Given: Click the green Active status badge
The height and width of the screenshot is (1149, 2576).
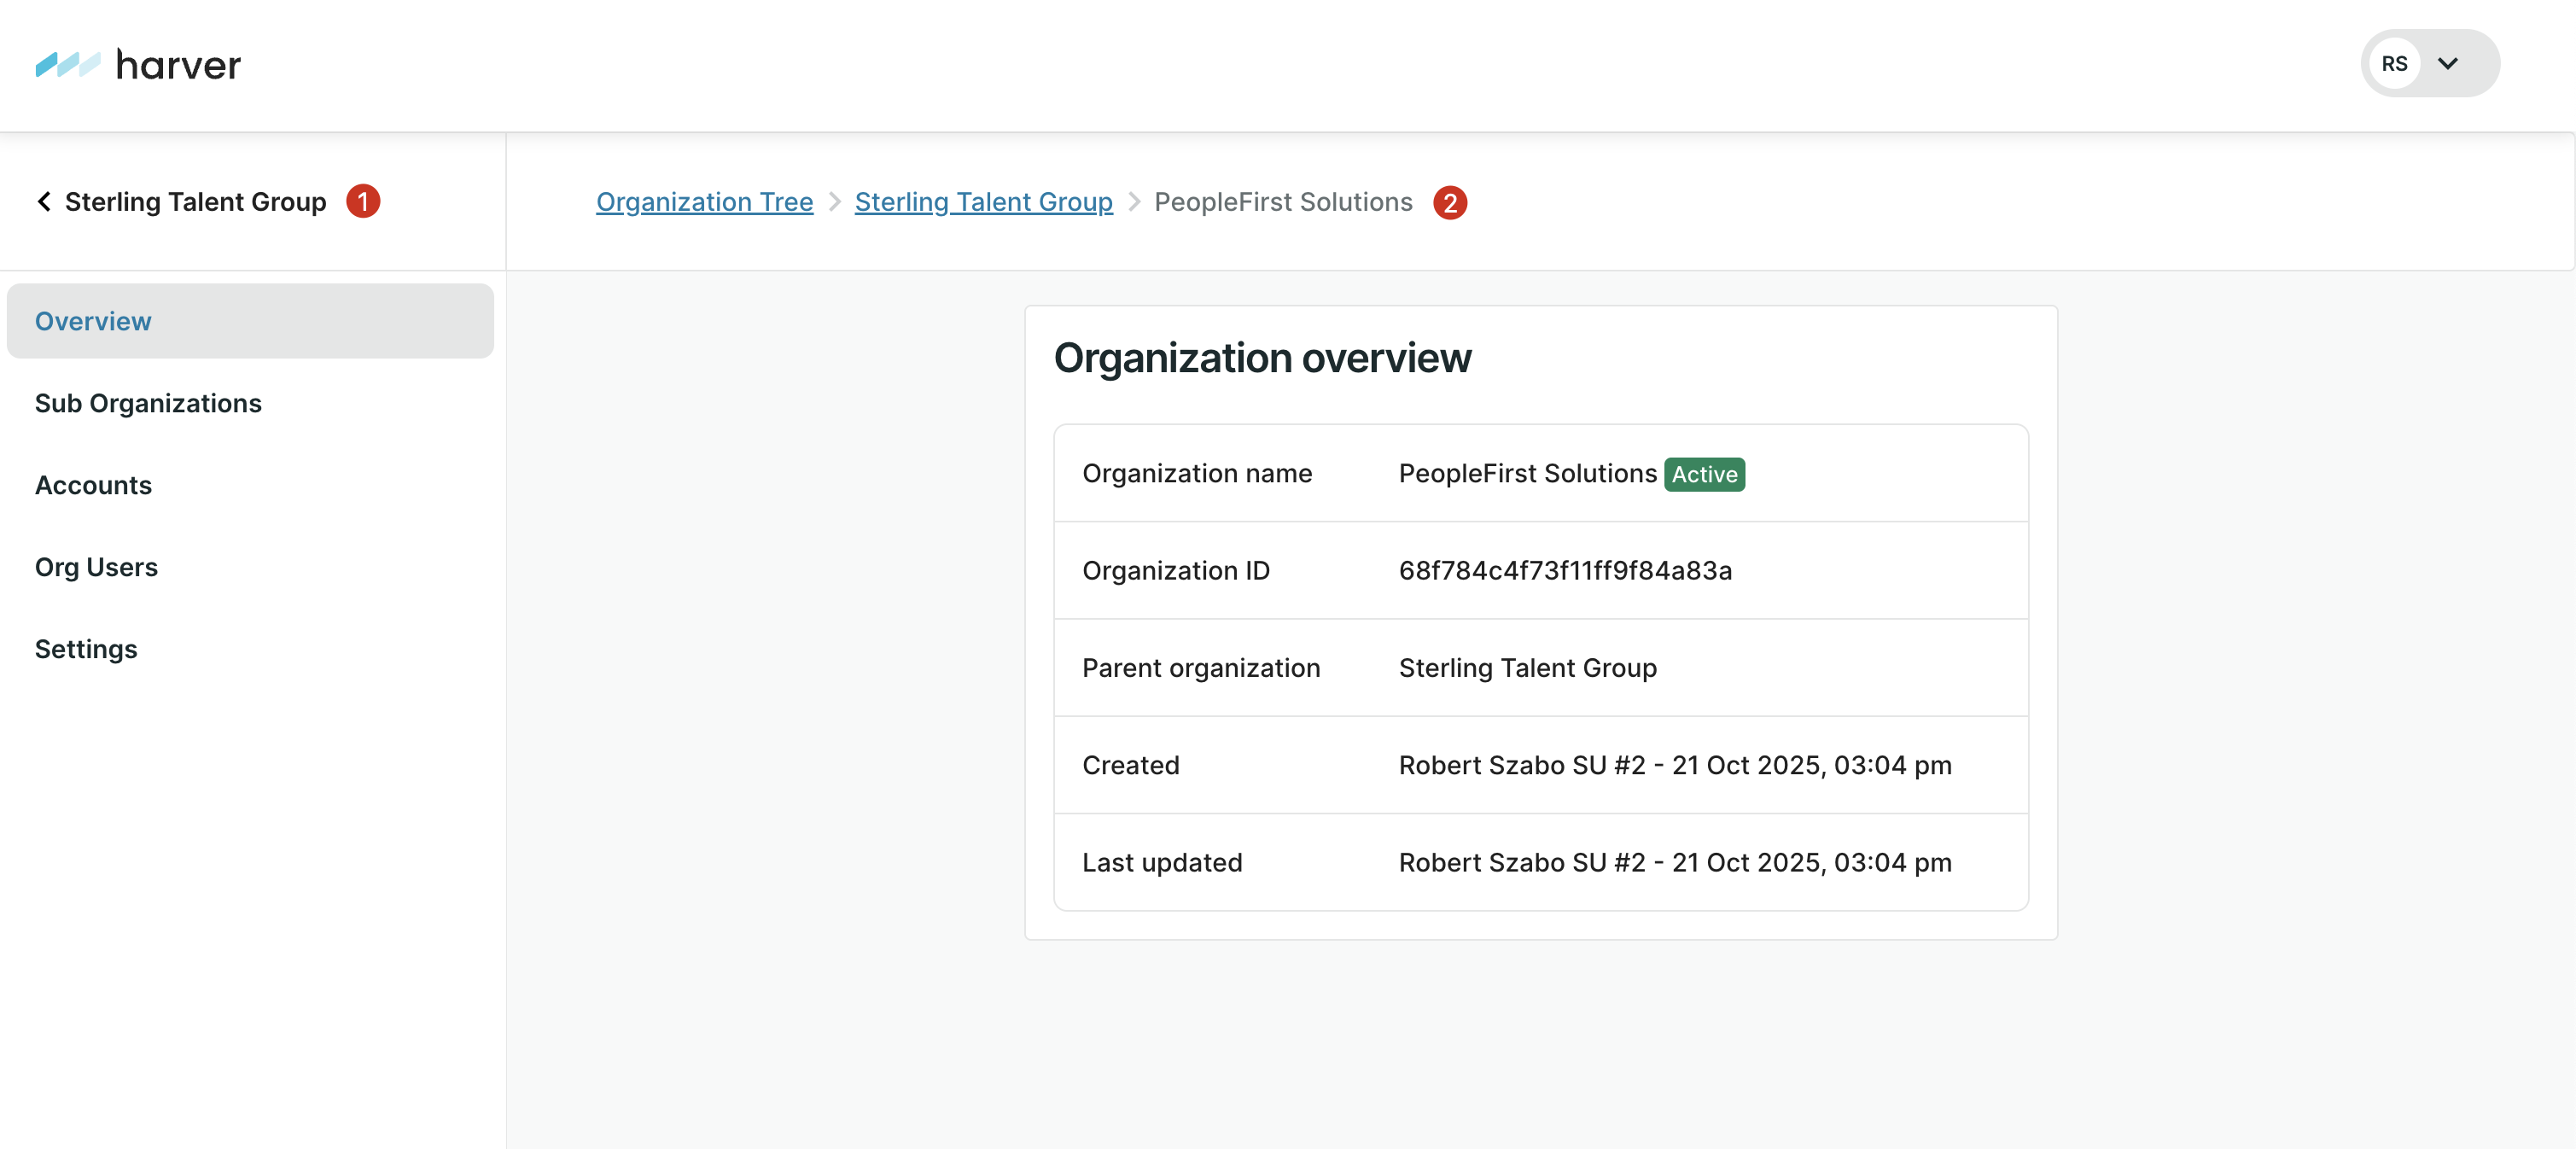Looking at the screenshot, I should point(1704,474).
